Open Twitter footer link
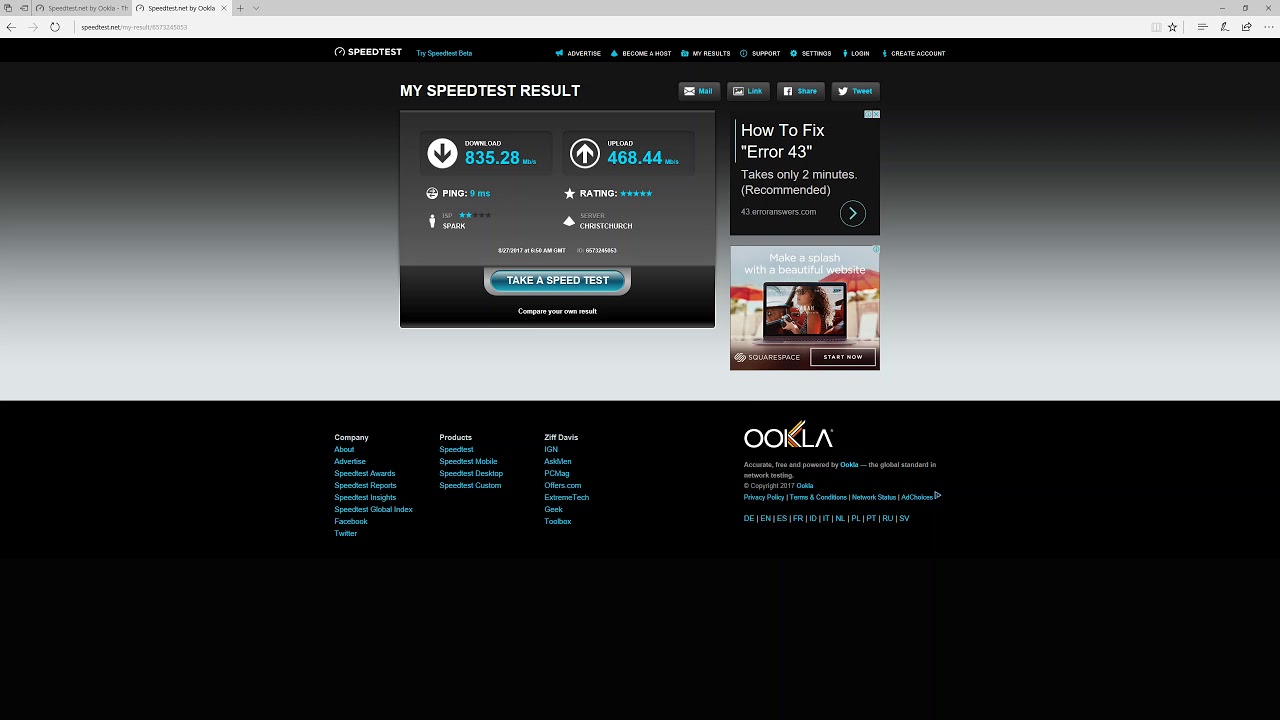The height and width of the screenshot is (720, 1280). point(346,534)
